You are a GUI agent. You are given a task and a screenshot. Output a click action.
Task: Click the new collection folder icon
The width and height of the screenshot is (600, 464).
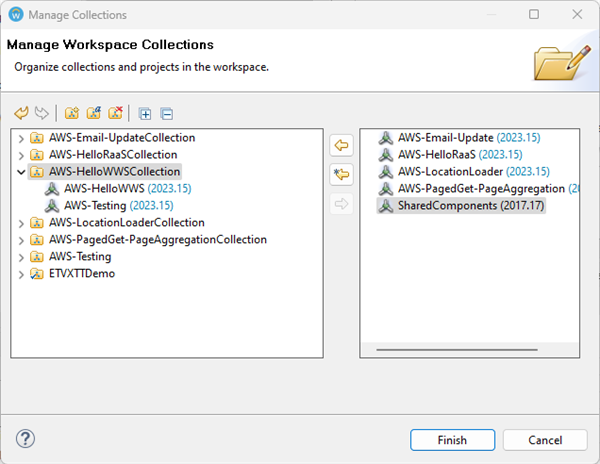tap(72, 113)
